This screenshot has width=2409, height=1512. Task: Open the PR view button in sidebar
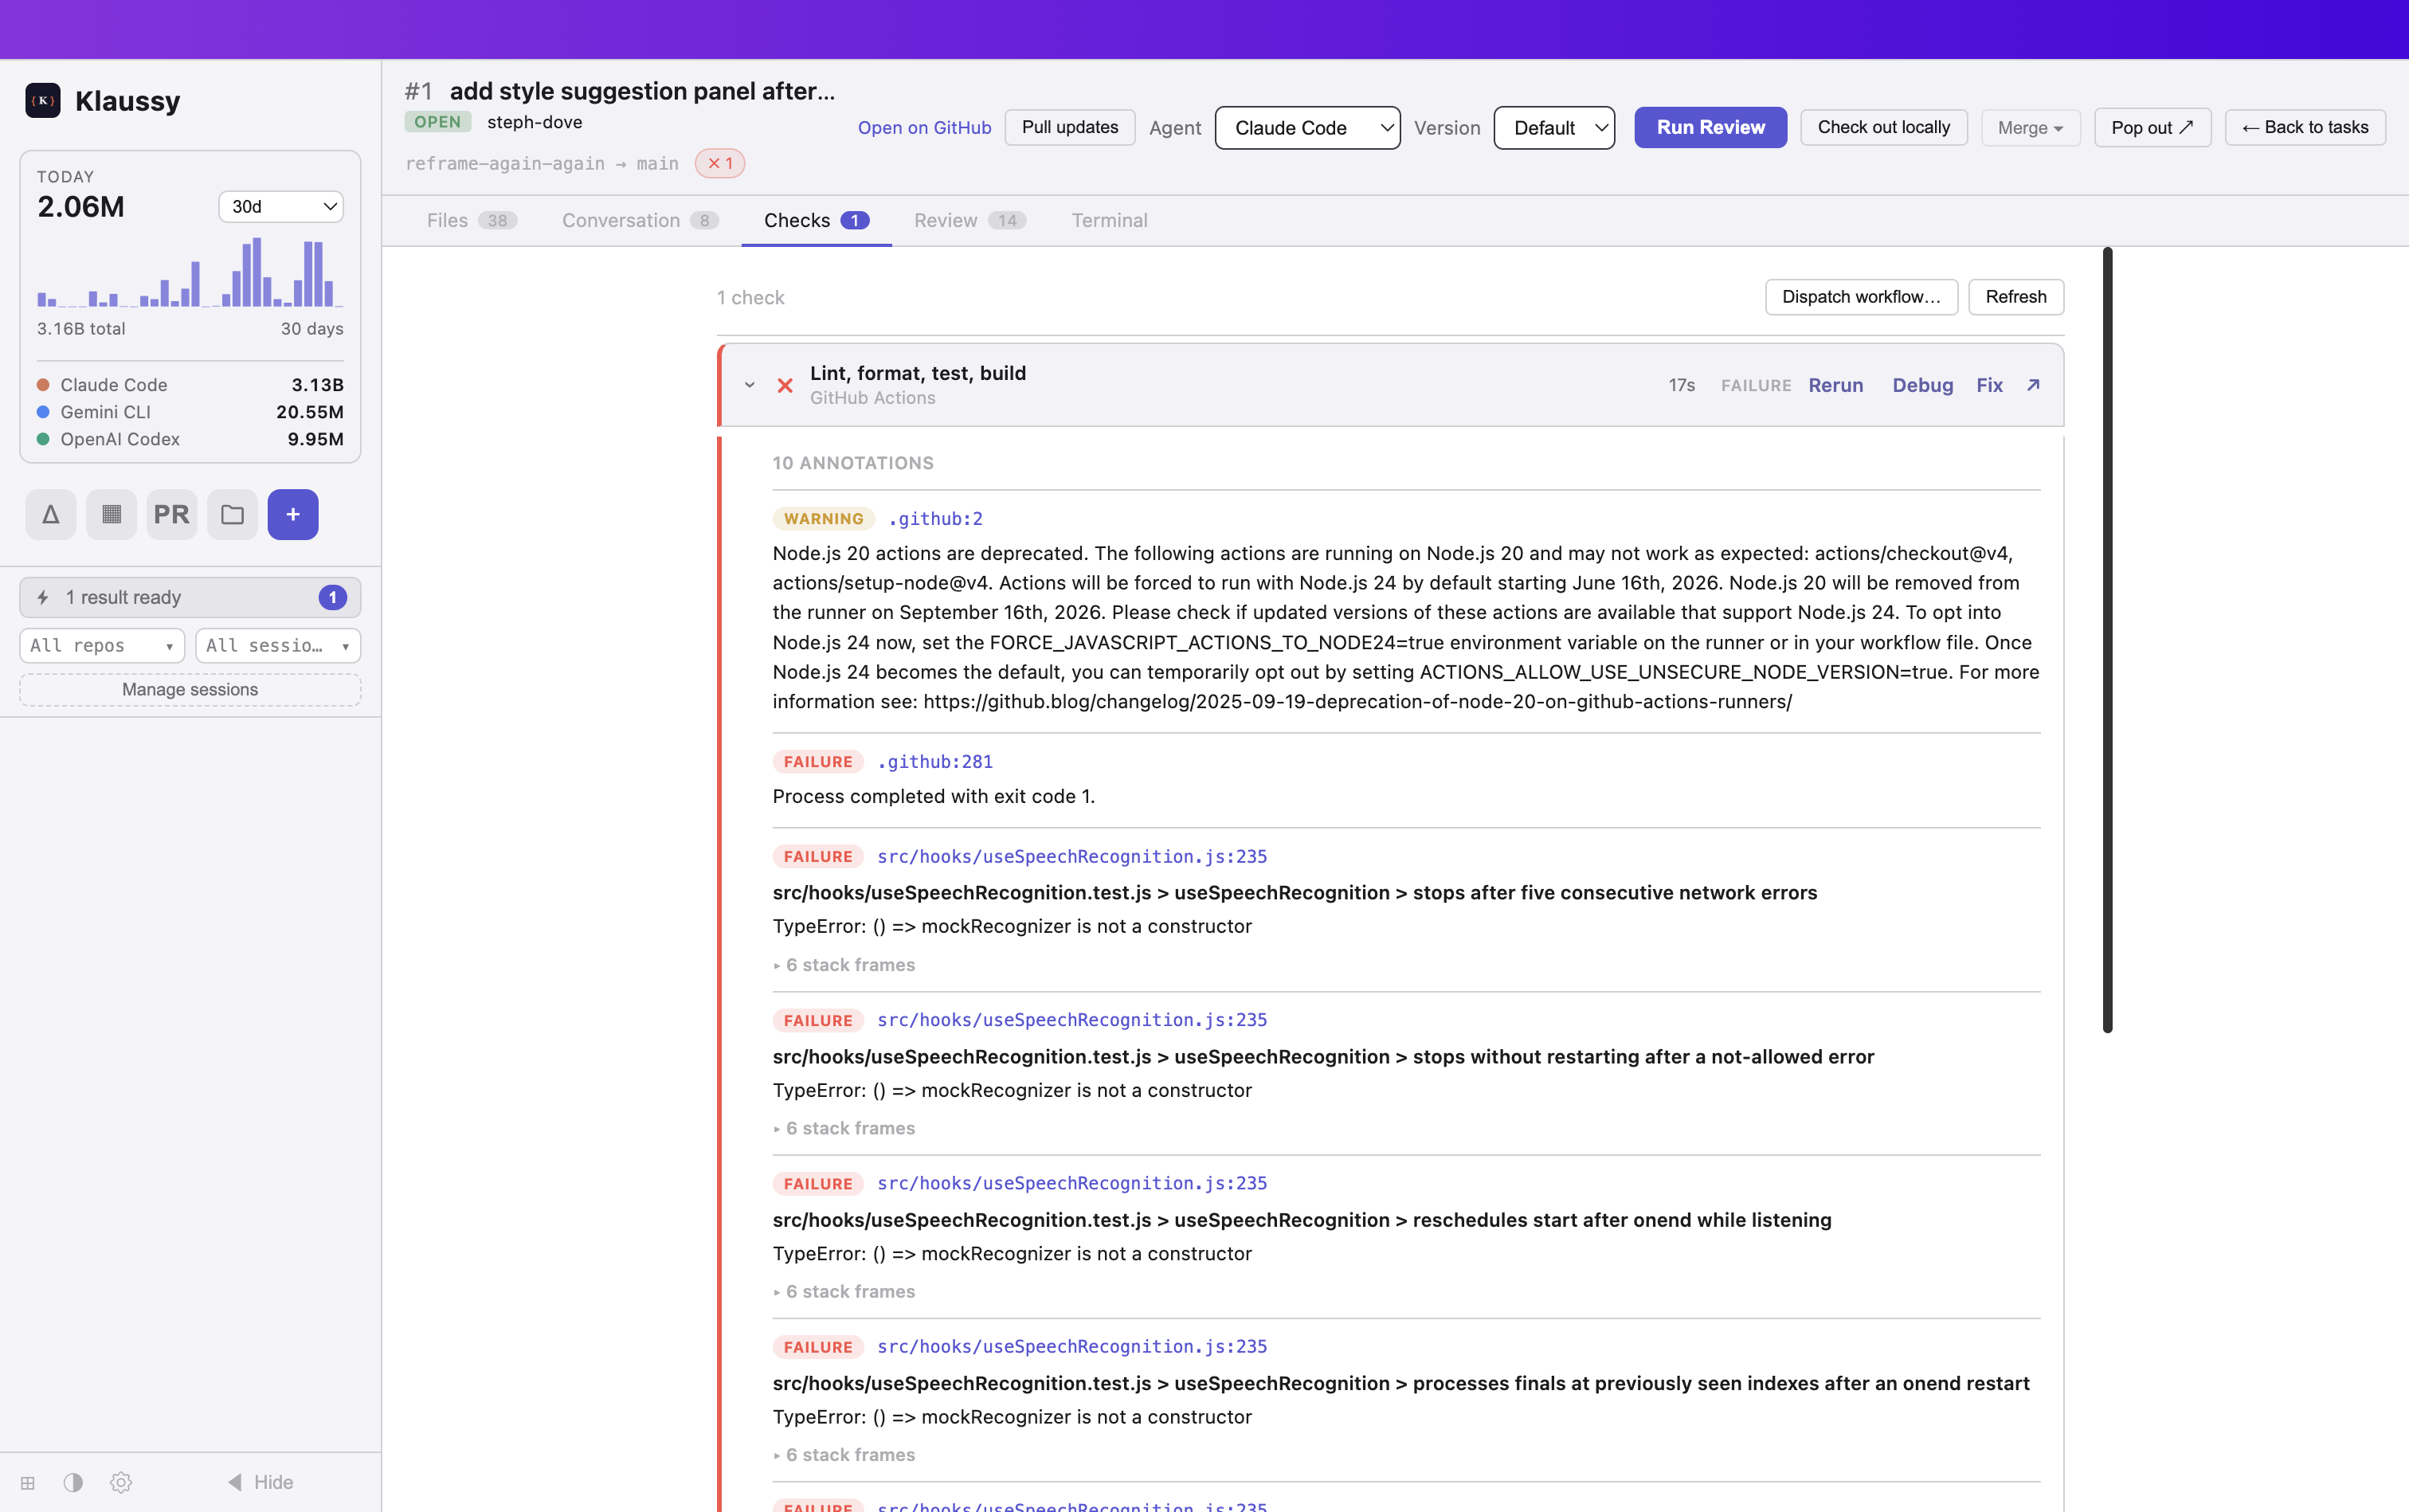172,515
